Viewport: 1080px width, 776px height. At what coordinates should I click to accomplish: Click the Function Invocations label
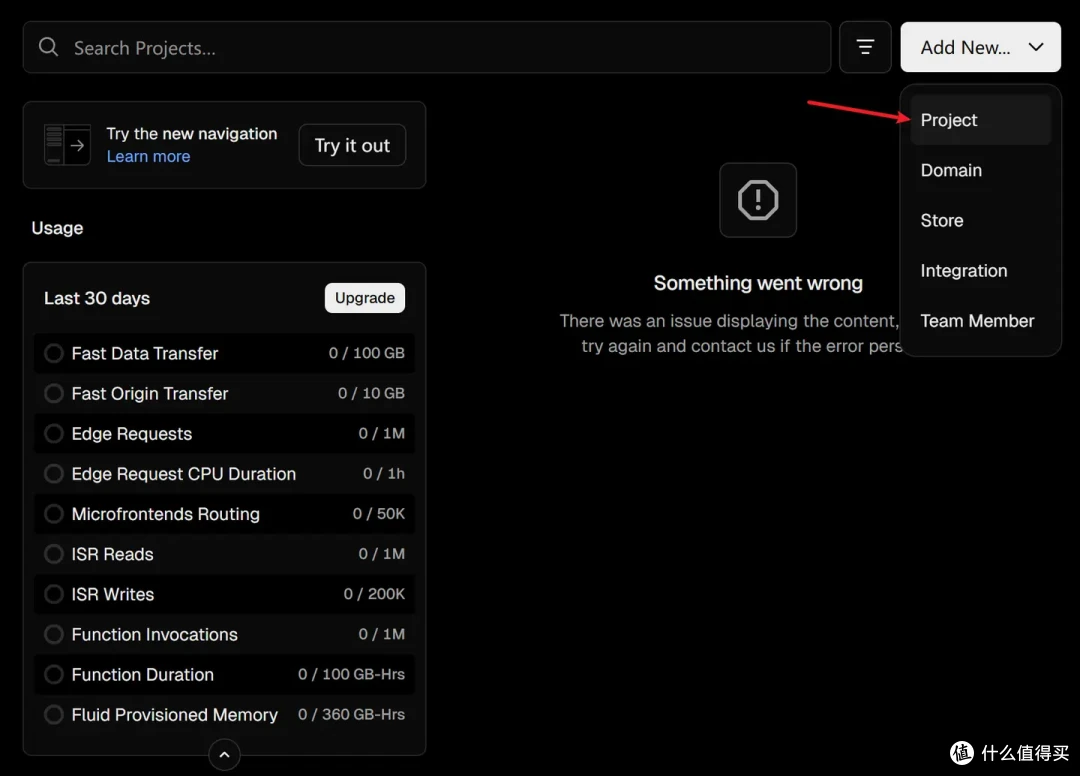coord(154,634)
